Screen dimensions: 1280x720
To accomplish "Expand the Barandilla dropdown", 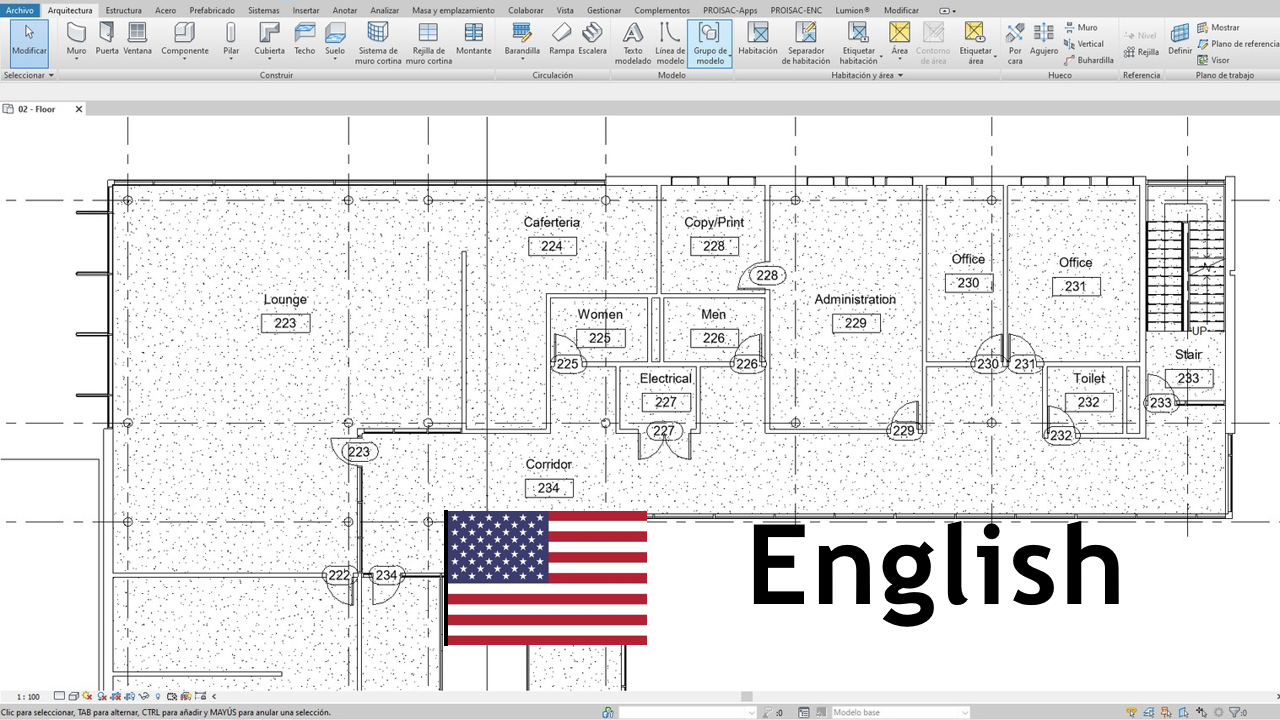I will point(522,59).
